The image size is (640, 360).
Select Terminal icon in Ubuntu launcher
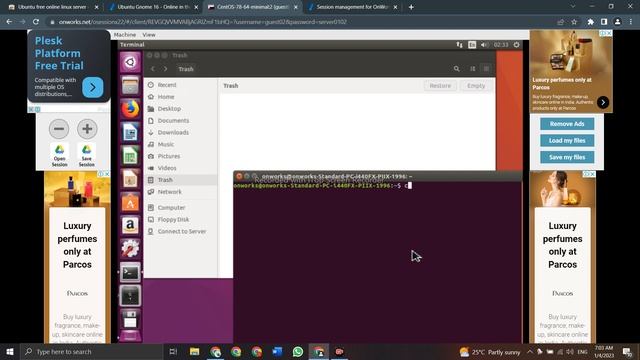130,272
